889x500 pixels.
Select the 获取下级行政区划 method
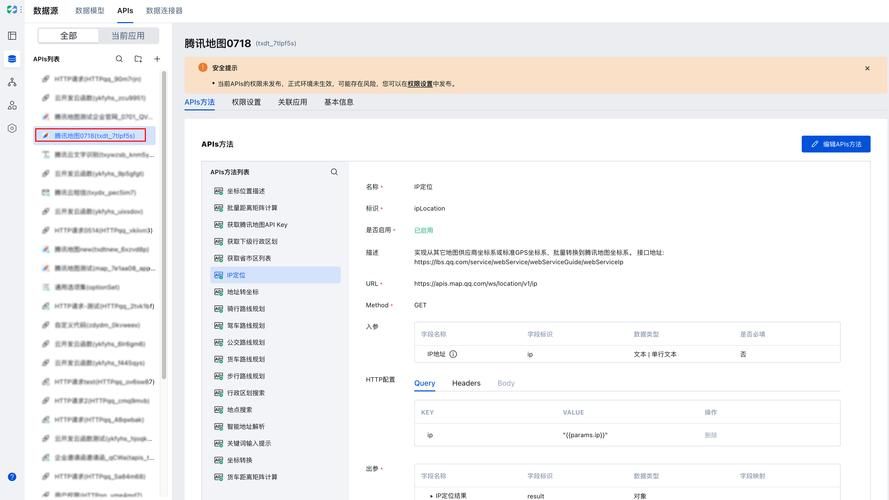(275, 241)
